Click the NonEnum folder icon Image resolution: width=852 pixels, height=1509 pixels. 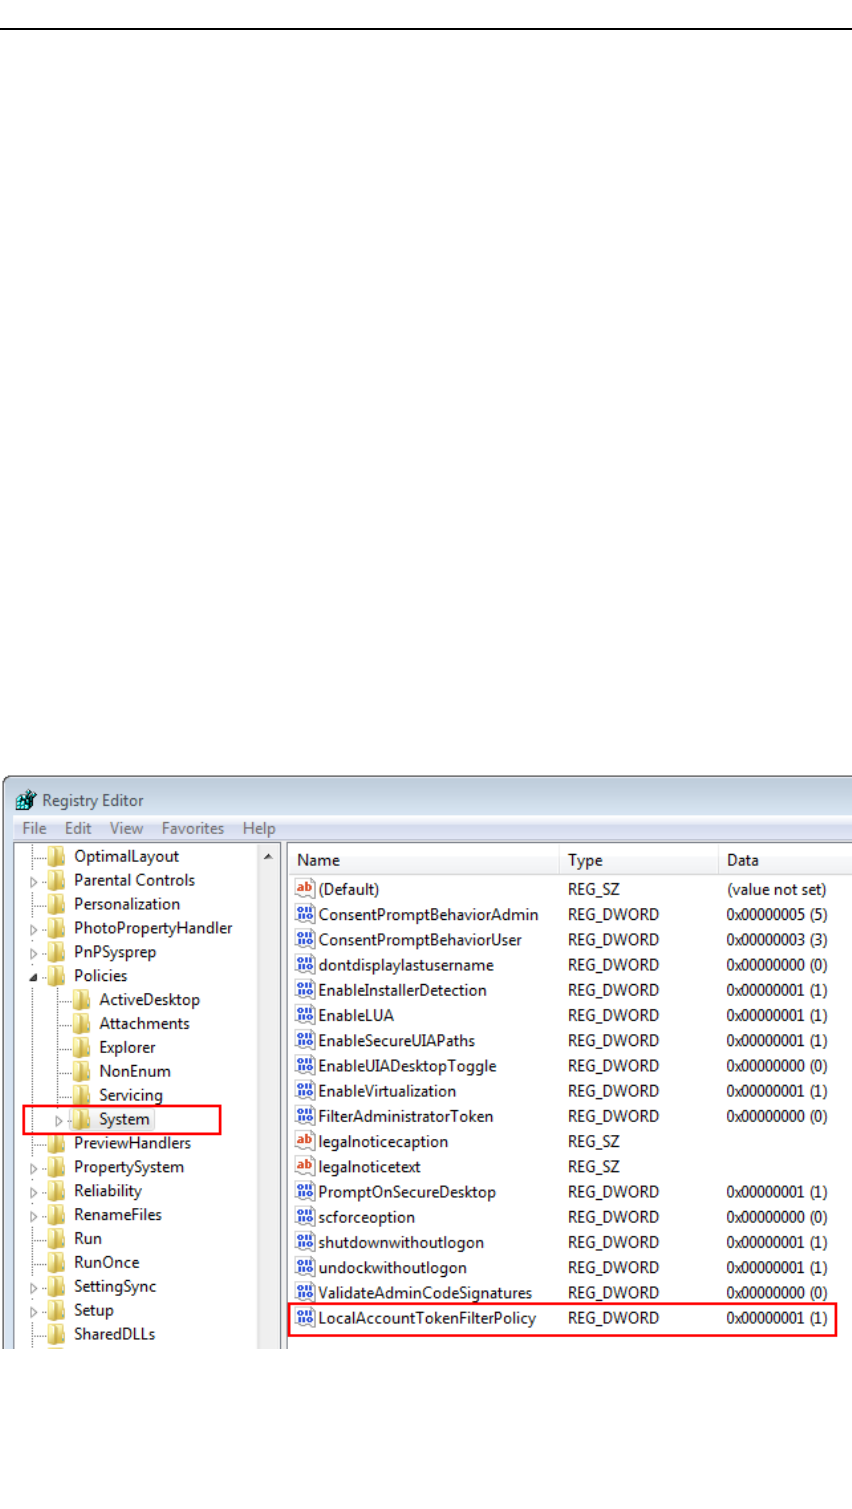(x=82, y=1072)
